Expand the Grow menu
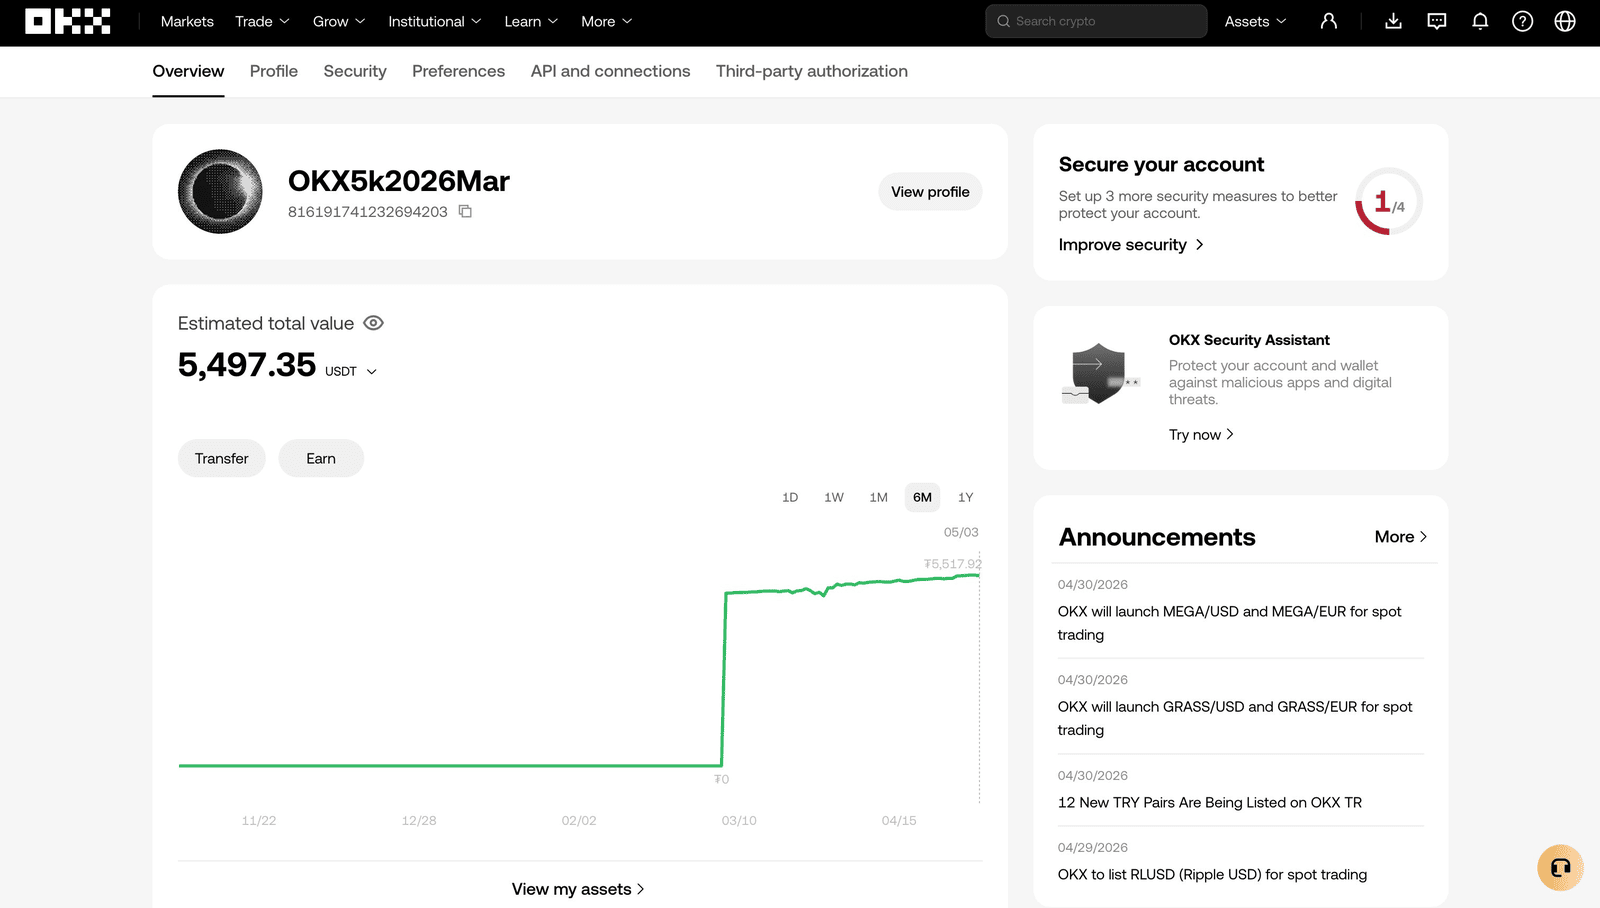1600x908 pixels. click(x=339, y=21)
